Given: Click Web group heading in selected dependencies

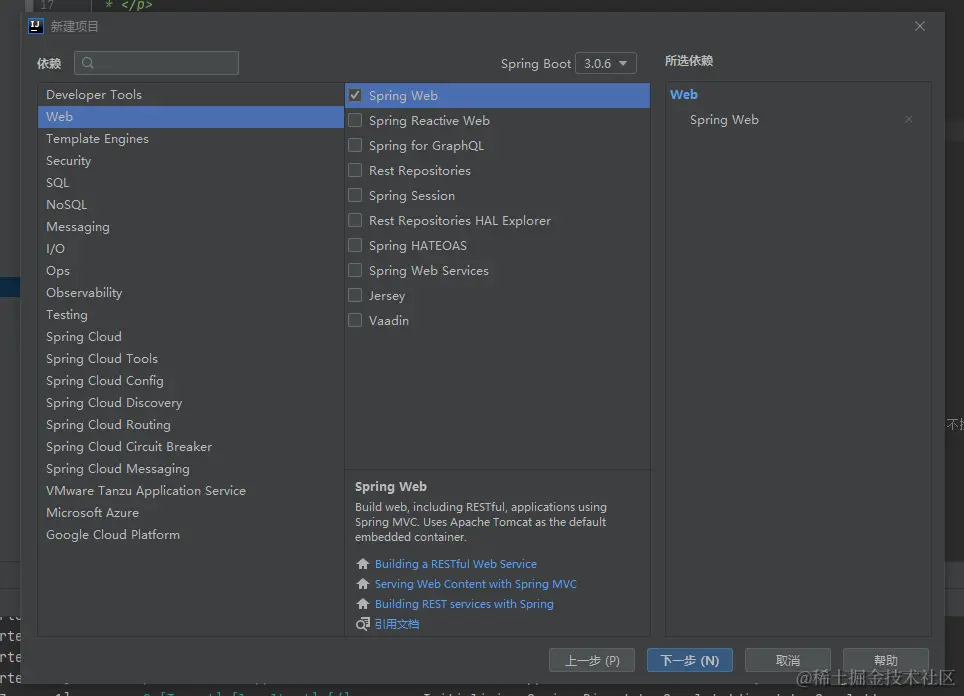Looking at the screenshot, I should [x=684, y=95].
